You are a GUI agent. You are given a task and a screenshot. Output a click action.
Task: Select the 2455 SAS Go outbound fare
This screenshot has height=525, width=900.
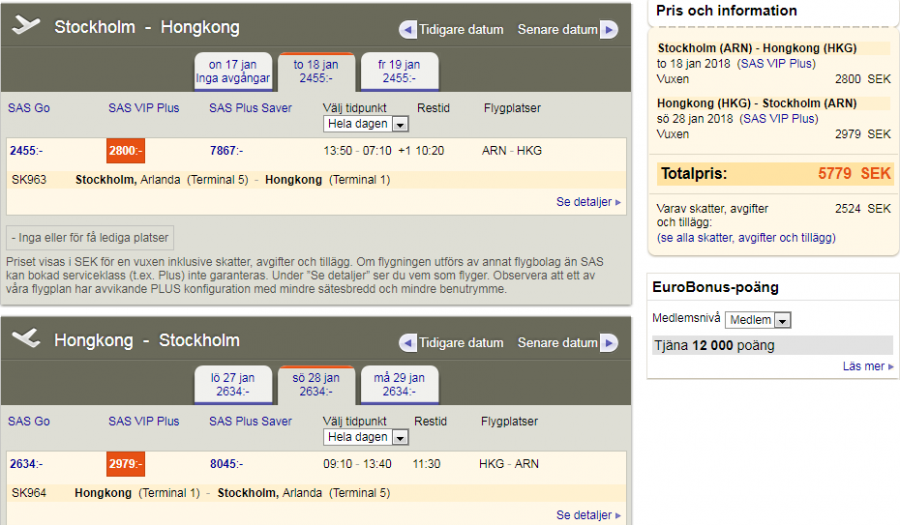(x=26, y=151)
